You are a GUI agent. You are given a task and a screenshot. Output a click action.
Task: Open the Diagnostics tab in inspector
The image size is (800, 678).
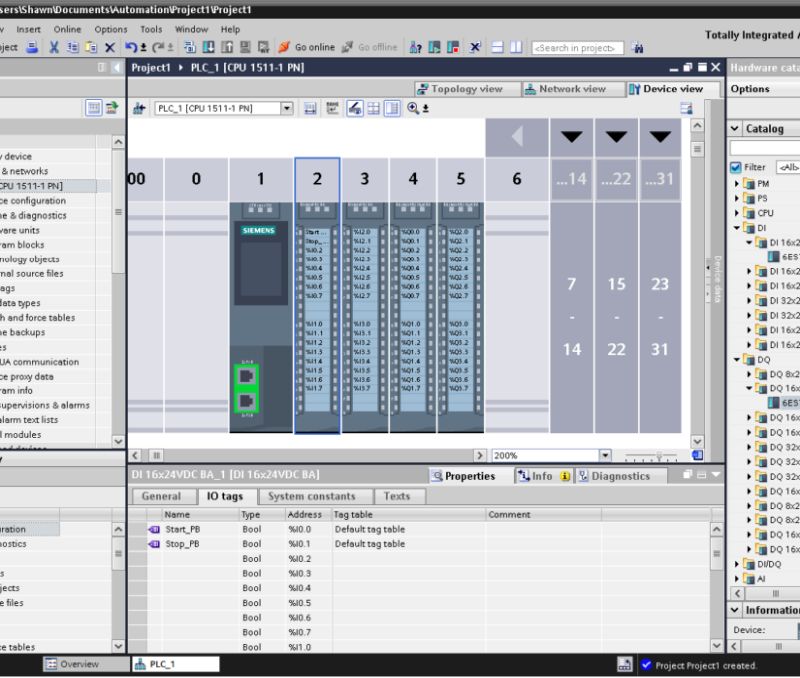point(620,476)
